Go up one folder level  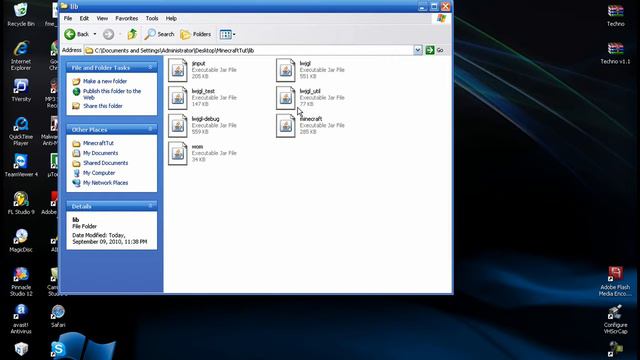(x=132, y=34)
